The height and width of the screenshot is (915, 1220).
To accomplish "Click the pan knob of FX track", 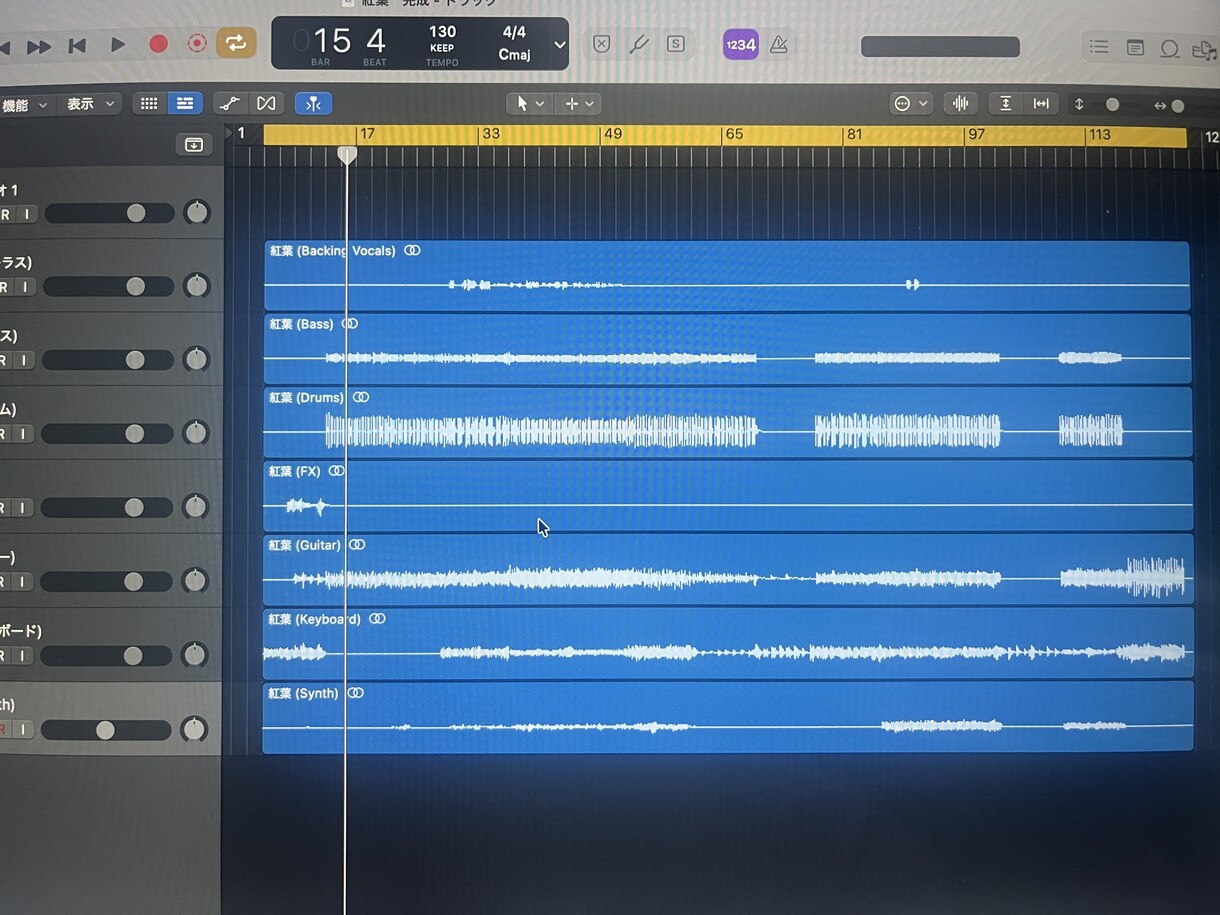I will (x=196, y=507).
